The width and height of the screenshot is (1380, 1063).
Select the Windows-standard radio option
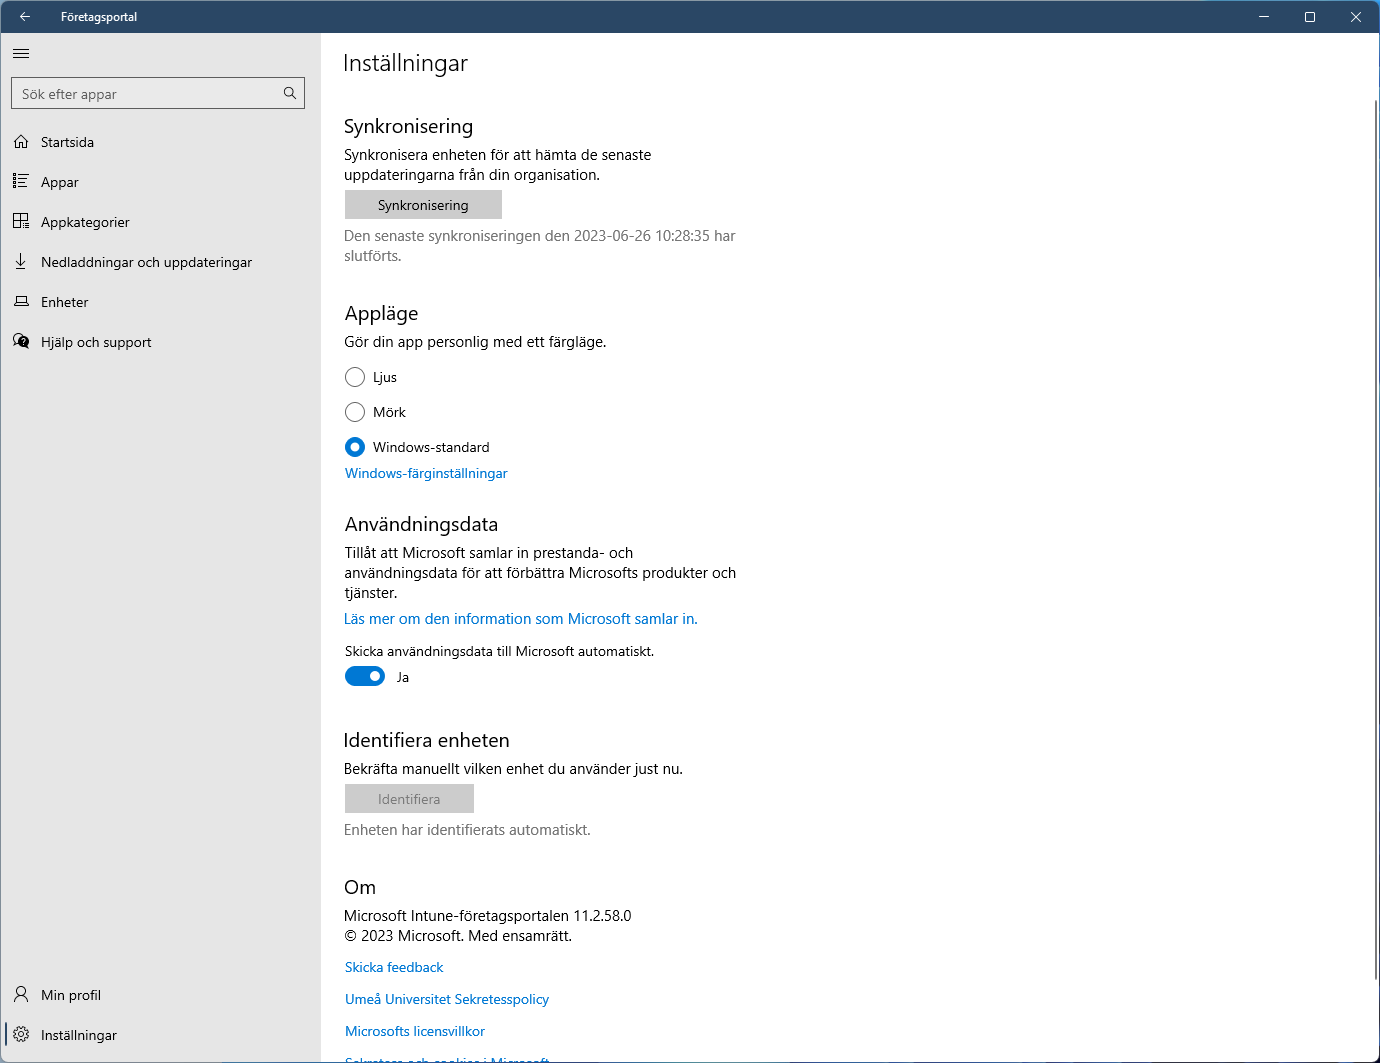(355, 447)
